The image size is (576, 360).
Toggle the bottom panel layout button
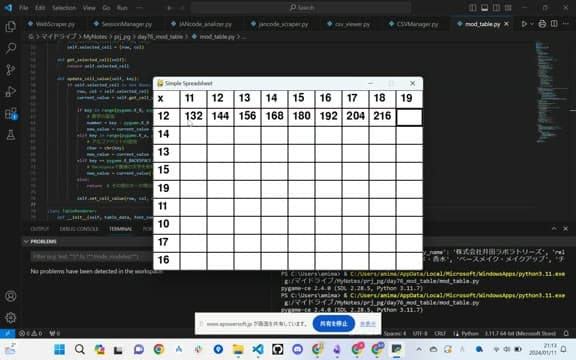point(485,8)
